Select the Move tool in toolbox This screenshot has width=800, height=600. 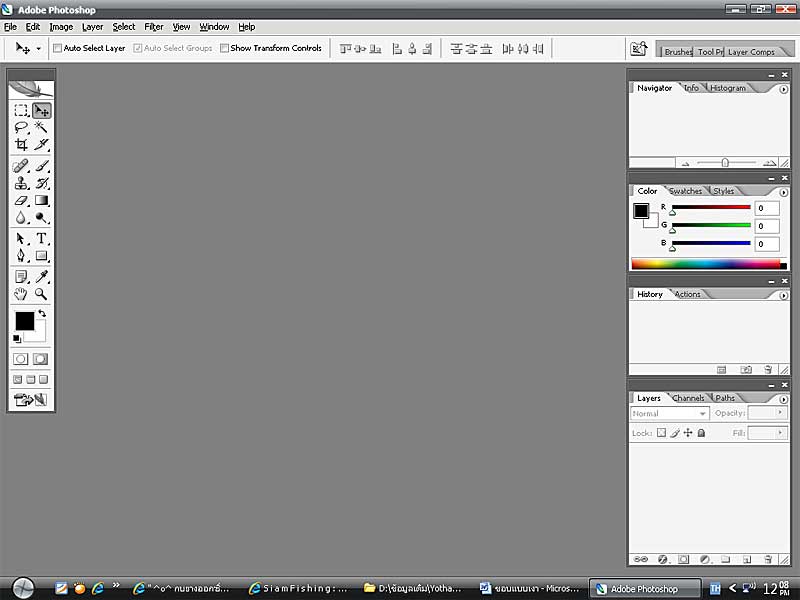[41, 110]
